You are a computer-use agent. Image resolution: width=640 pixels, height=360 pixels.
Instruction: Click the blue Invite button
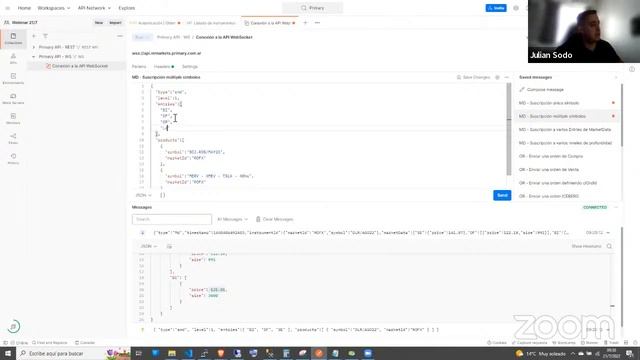496,8
